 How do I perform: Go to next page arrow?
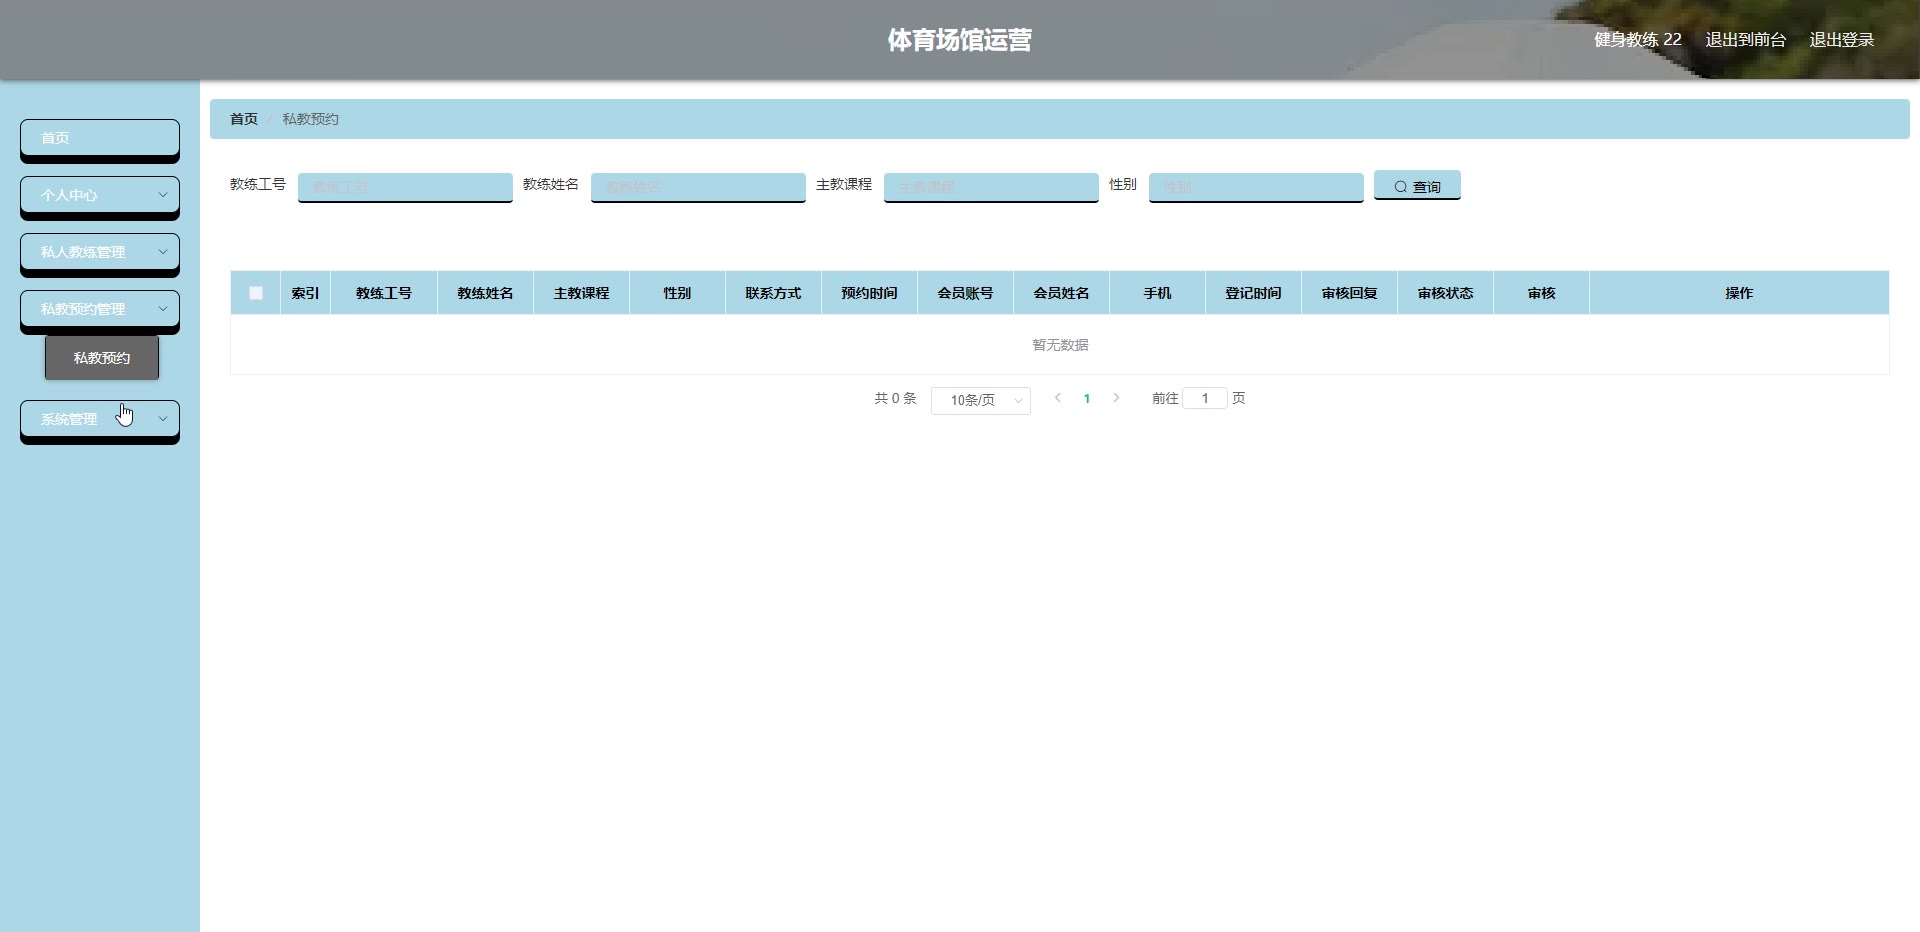click(x=1116, y=398)
